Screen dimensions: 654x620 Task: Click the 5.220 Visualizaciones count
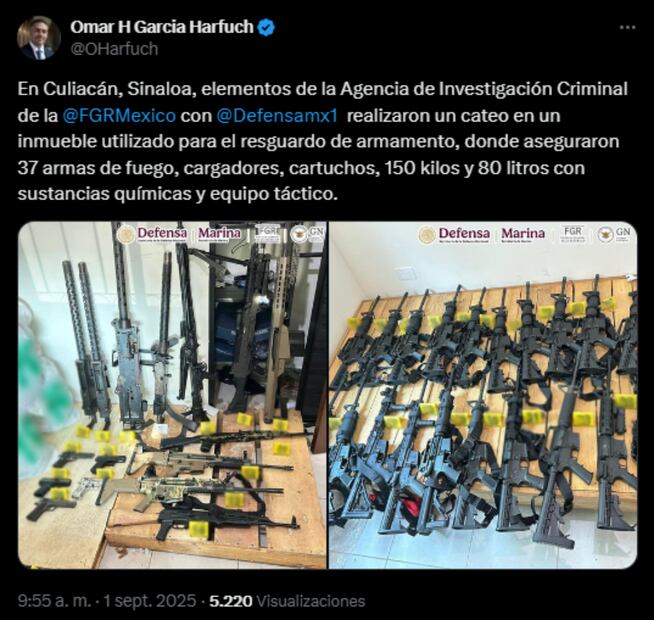click(287, 601)
